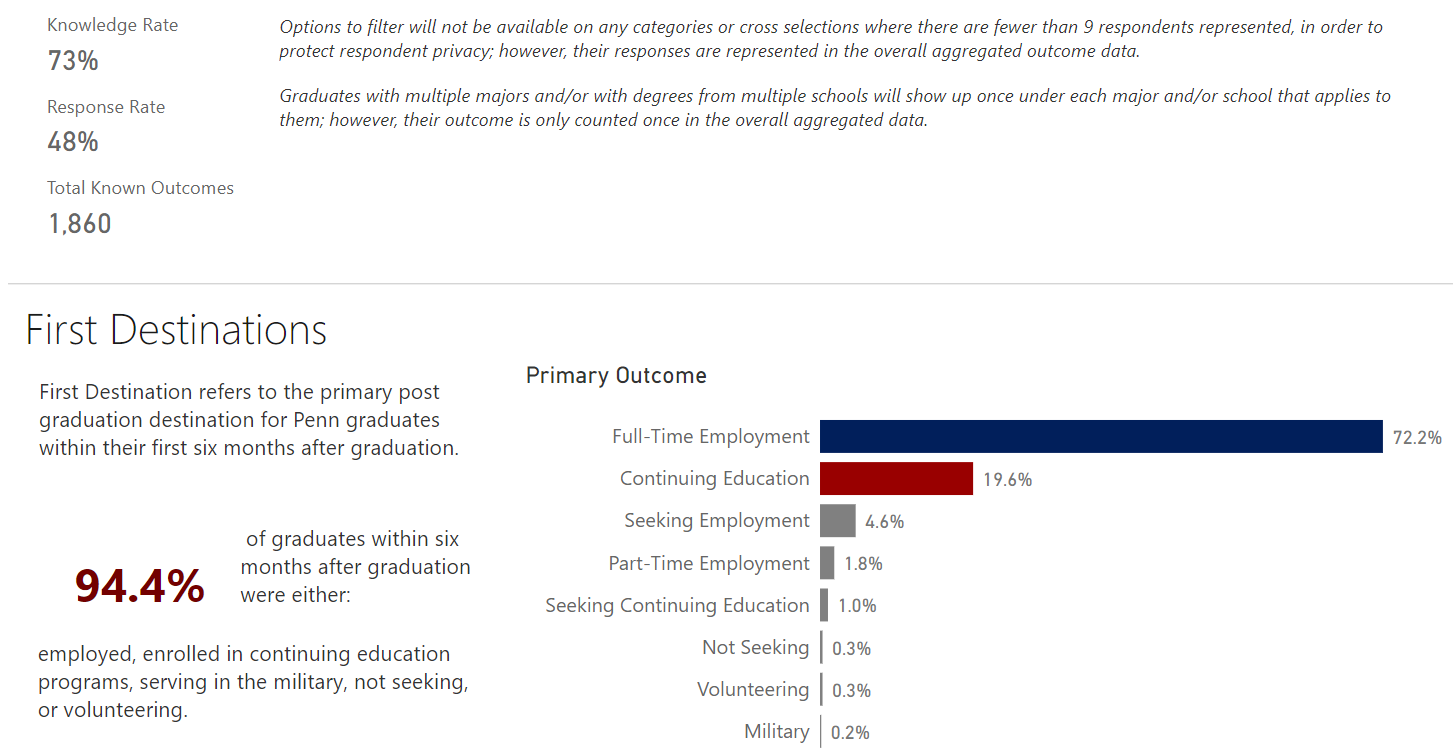Click the Response Rate 48% value

[x=73, y=142]
